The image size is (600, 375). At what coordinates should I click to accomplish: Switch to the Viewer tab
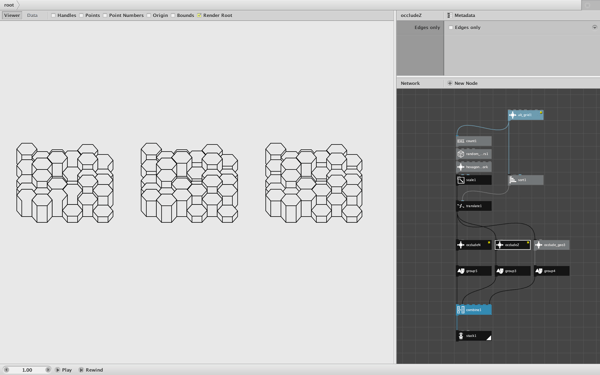(x=12, y=15)
